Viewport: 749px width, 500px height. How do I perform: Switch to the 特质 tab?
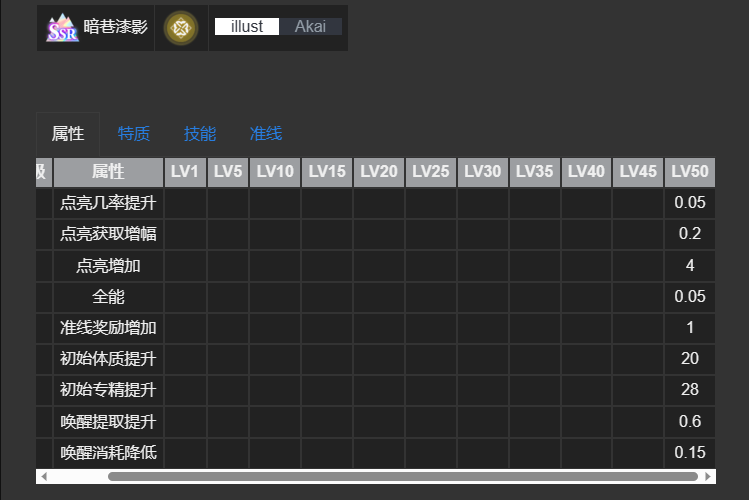(x=134, y=134)
